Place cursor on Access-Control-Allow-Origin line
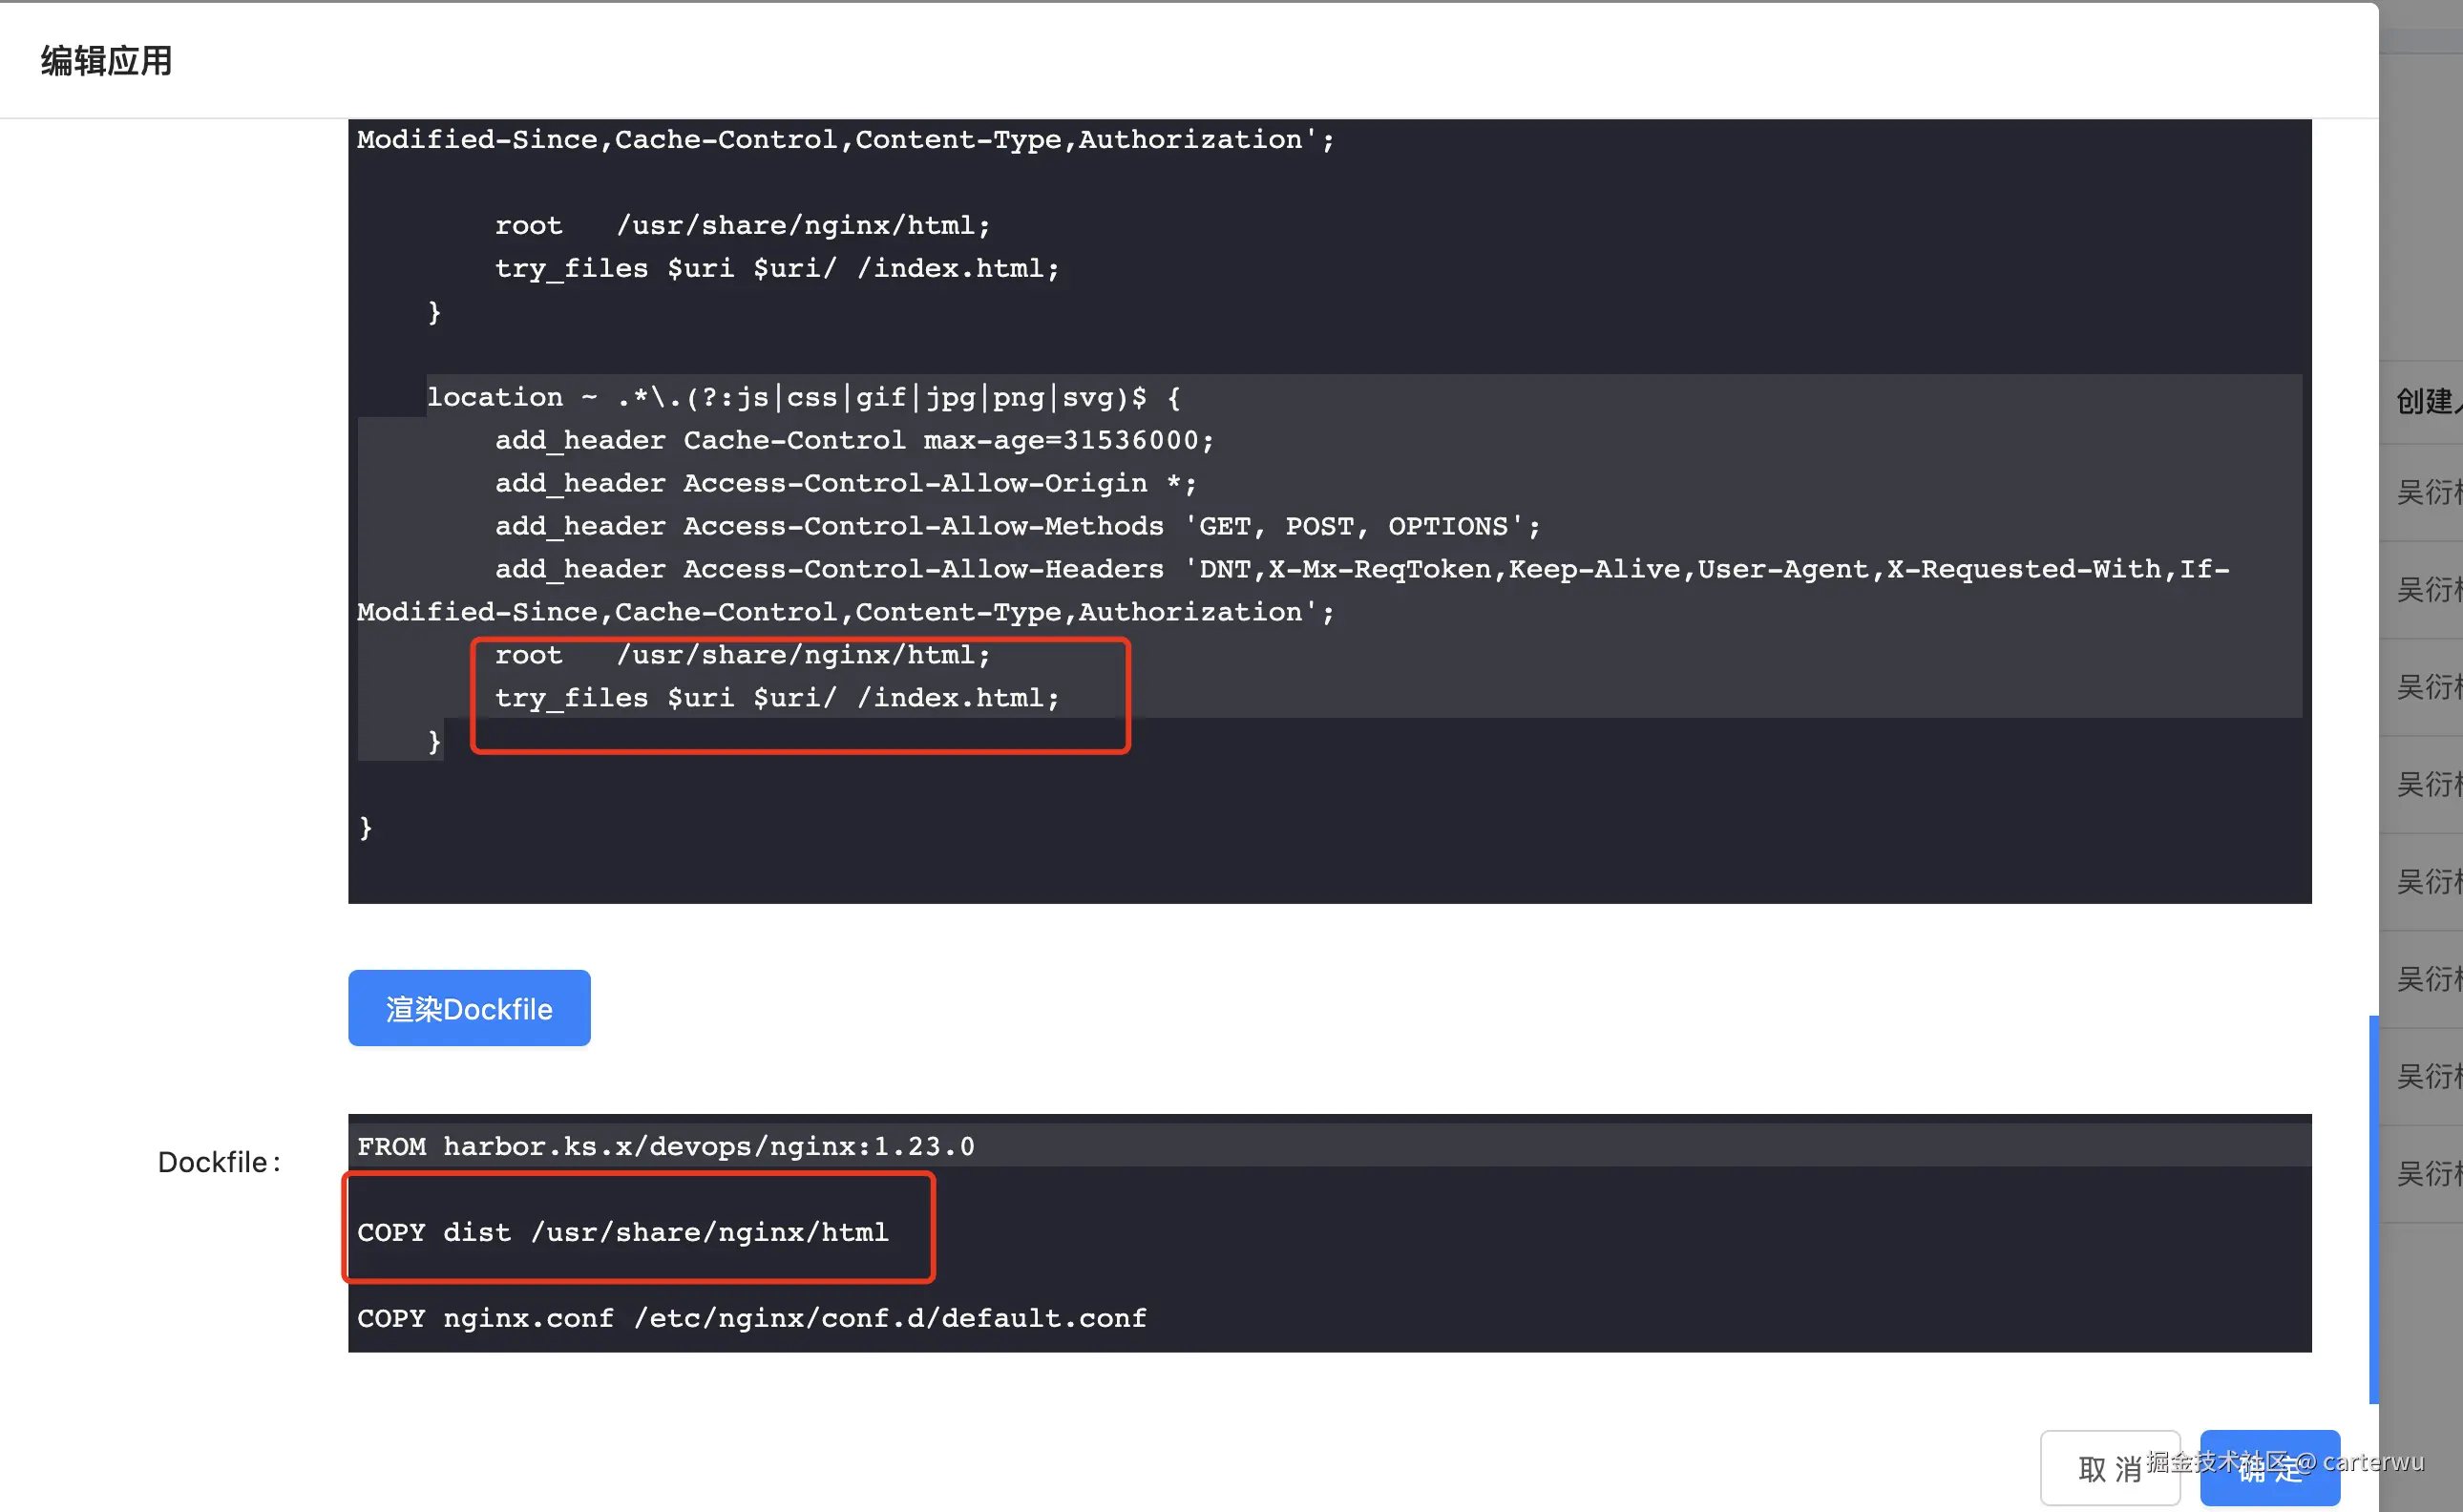The image size is (2463, 1512). coord(845,483)
